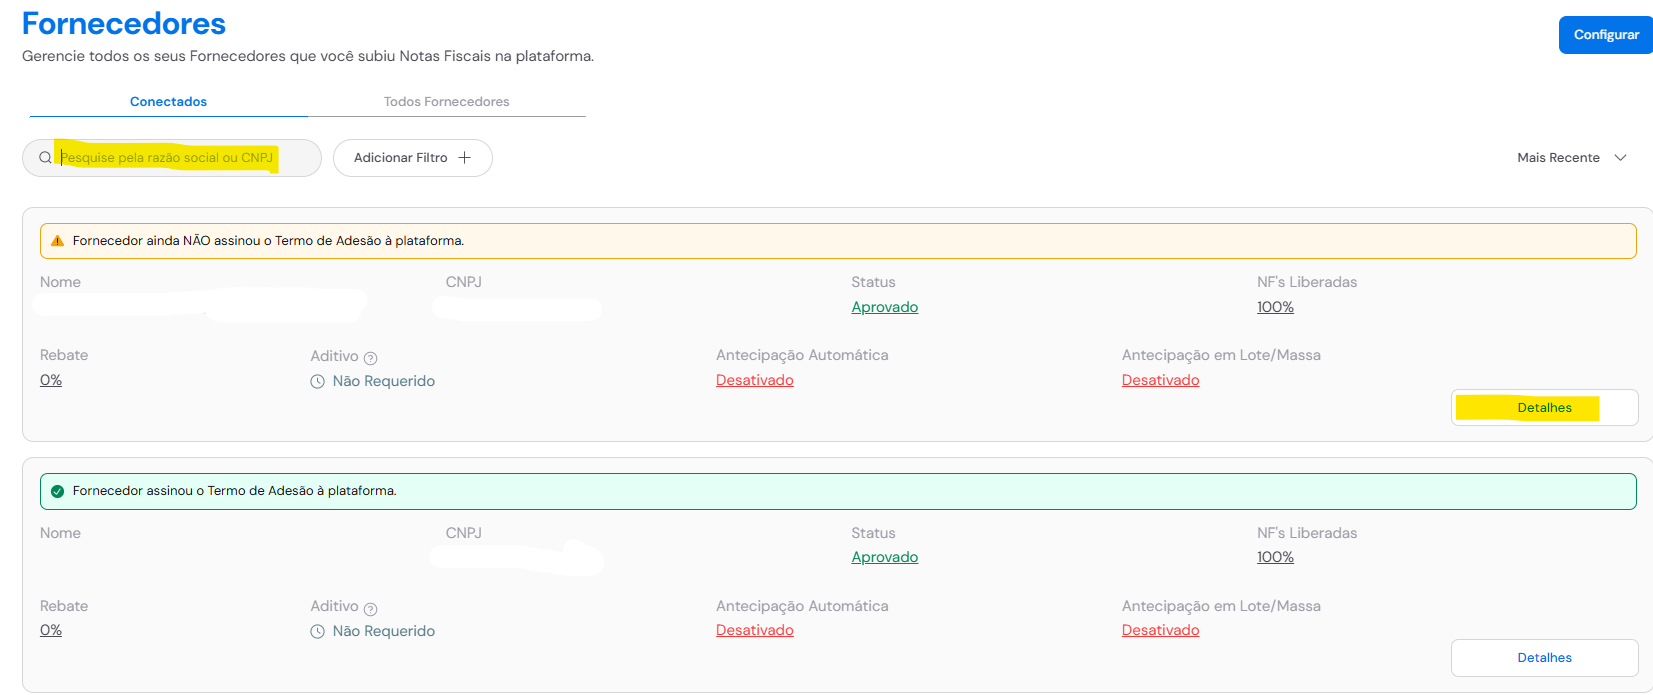Image resolution: width=1653 pixels, height=695 pixels.
Task: Click the Aditivo help icon in first card
Action: [x=370, y=358]
